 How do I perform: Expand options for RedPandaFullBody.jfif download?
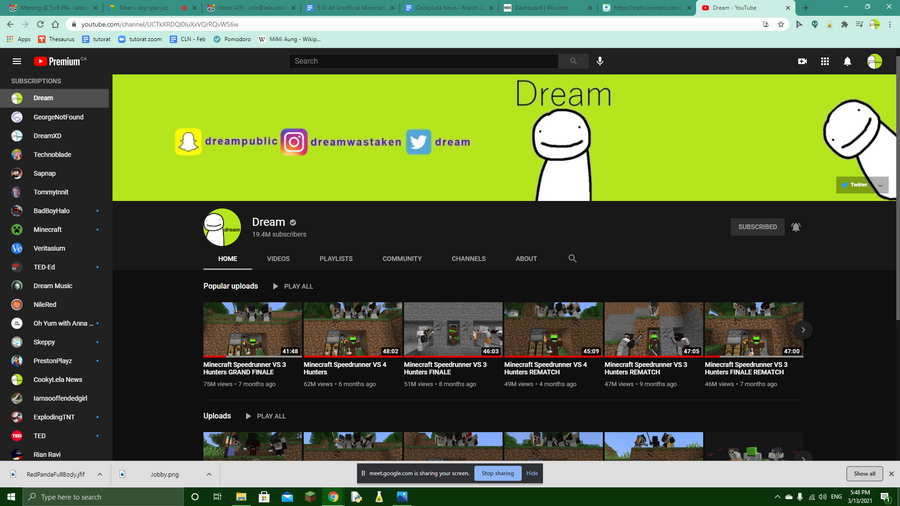click(x=99, y=474)
